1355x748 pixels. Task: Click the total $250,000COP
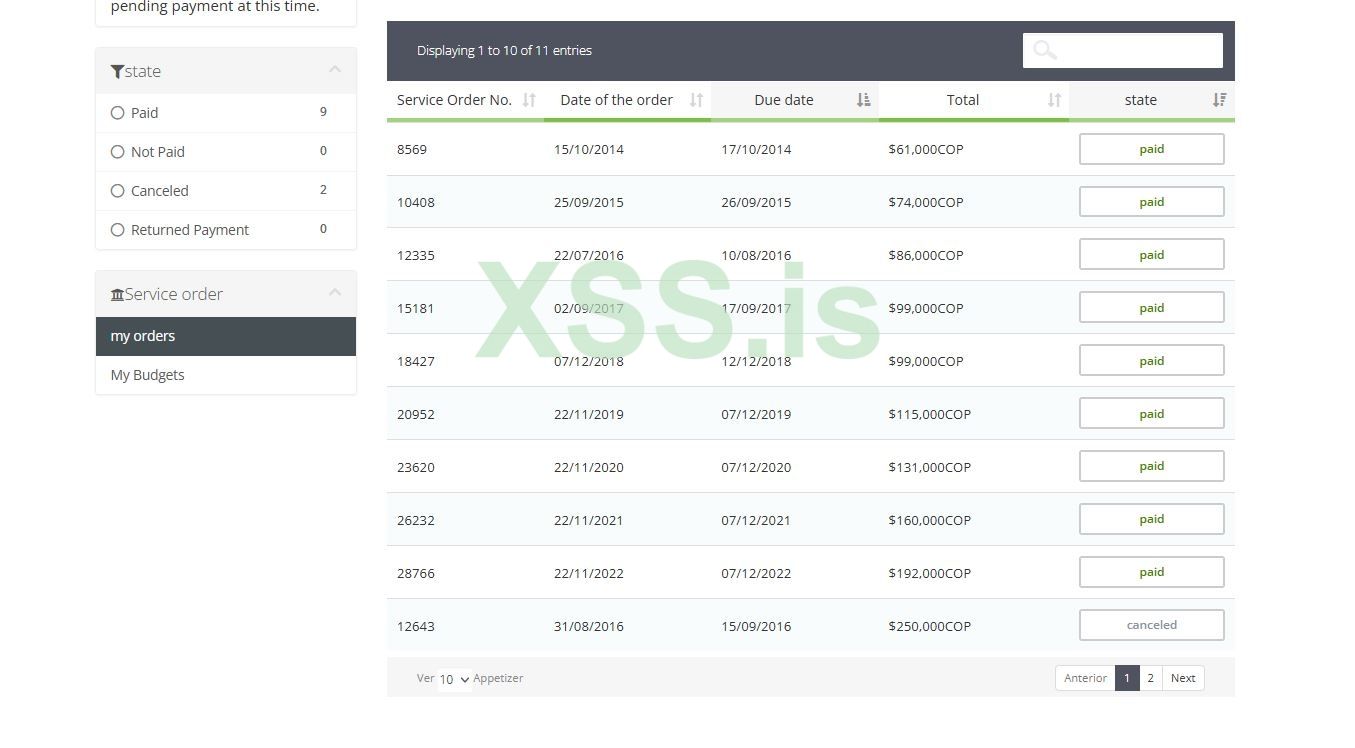(x=930, y=627)
